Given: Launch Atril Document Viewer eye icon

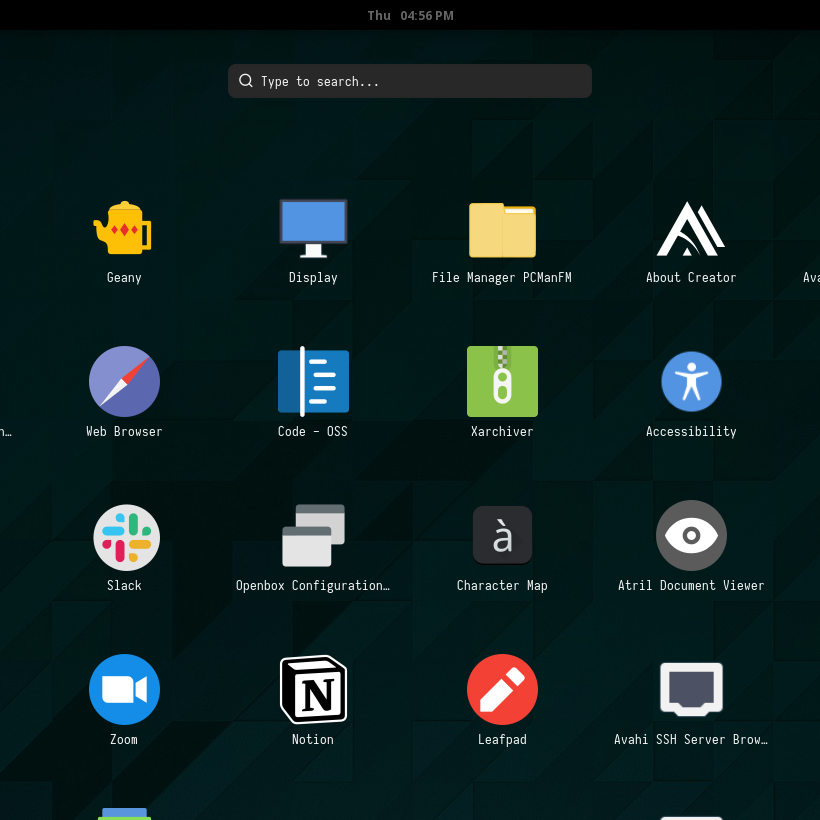Looking at the screenshot, I should tap(691, 536).
